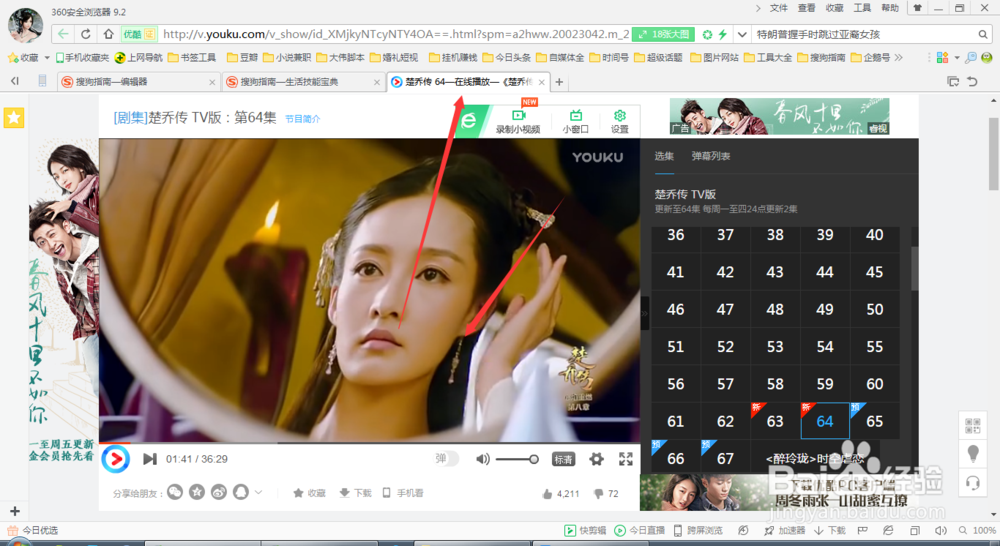Collapse the episode side panel arrow
Image resolution: width=1000 pixels, height=546 pixels.
point(645,313)
